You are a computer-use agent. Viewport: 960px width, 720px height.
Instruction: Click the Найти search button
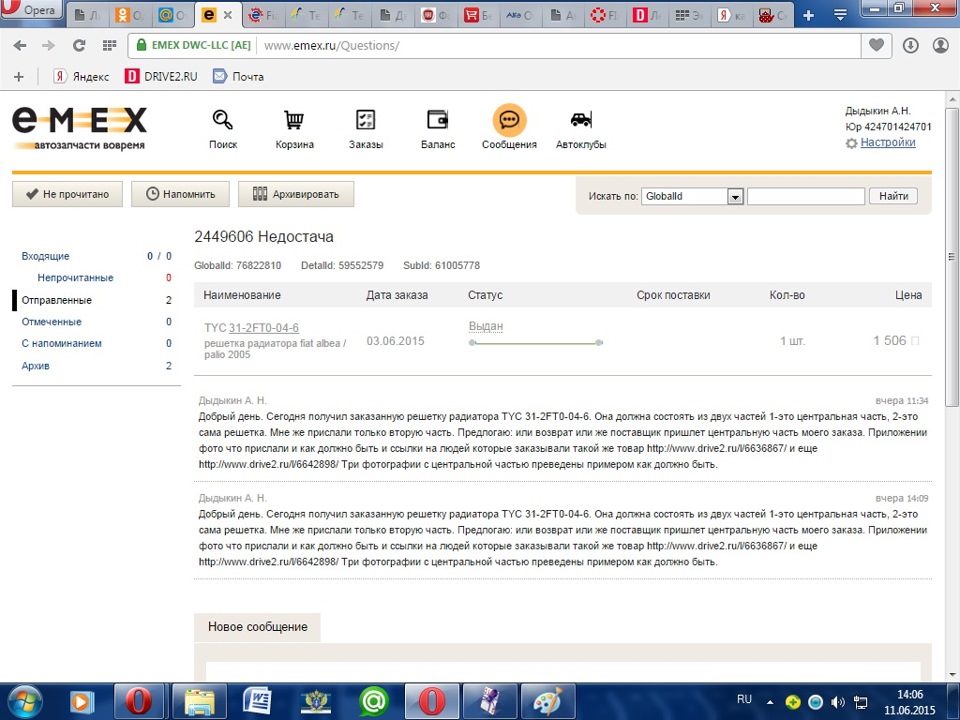coord(893,196)
